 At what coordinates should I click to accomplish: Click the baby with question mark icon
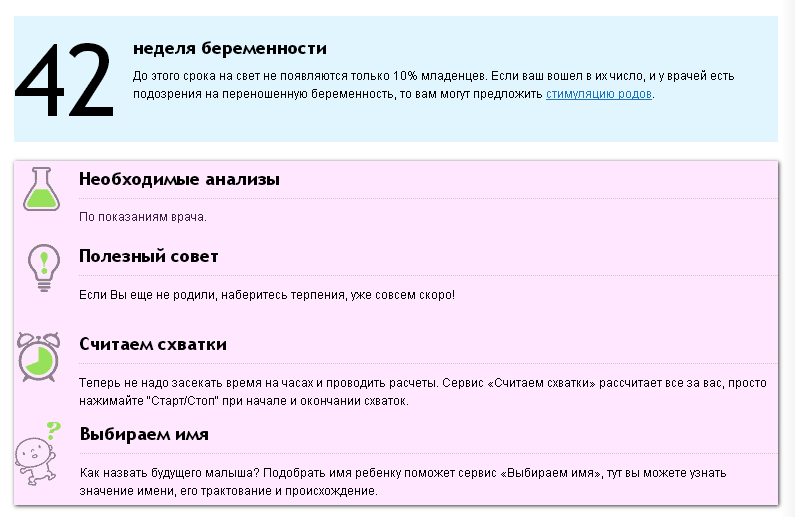point(38,455)
